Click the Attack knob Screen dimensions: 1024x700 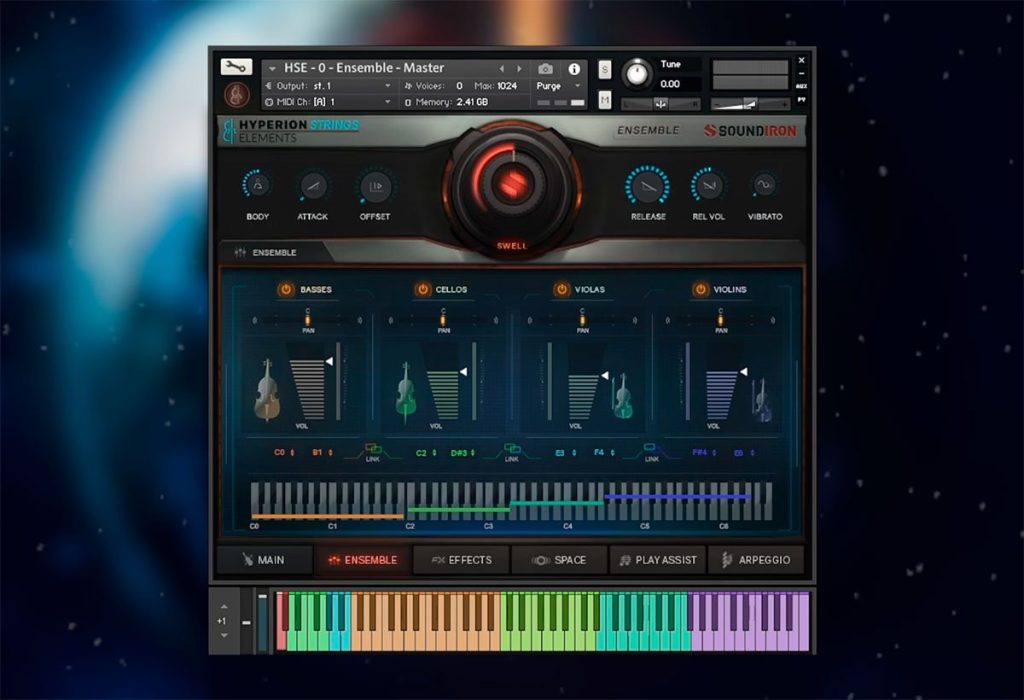[x=313, y=187]
